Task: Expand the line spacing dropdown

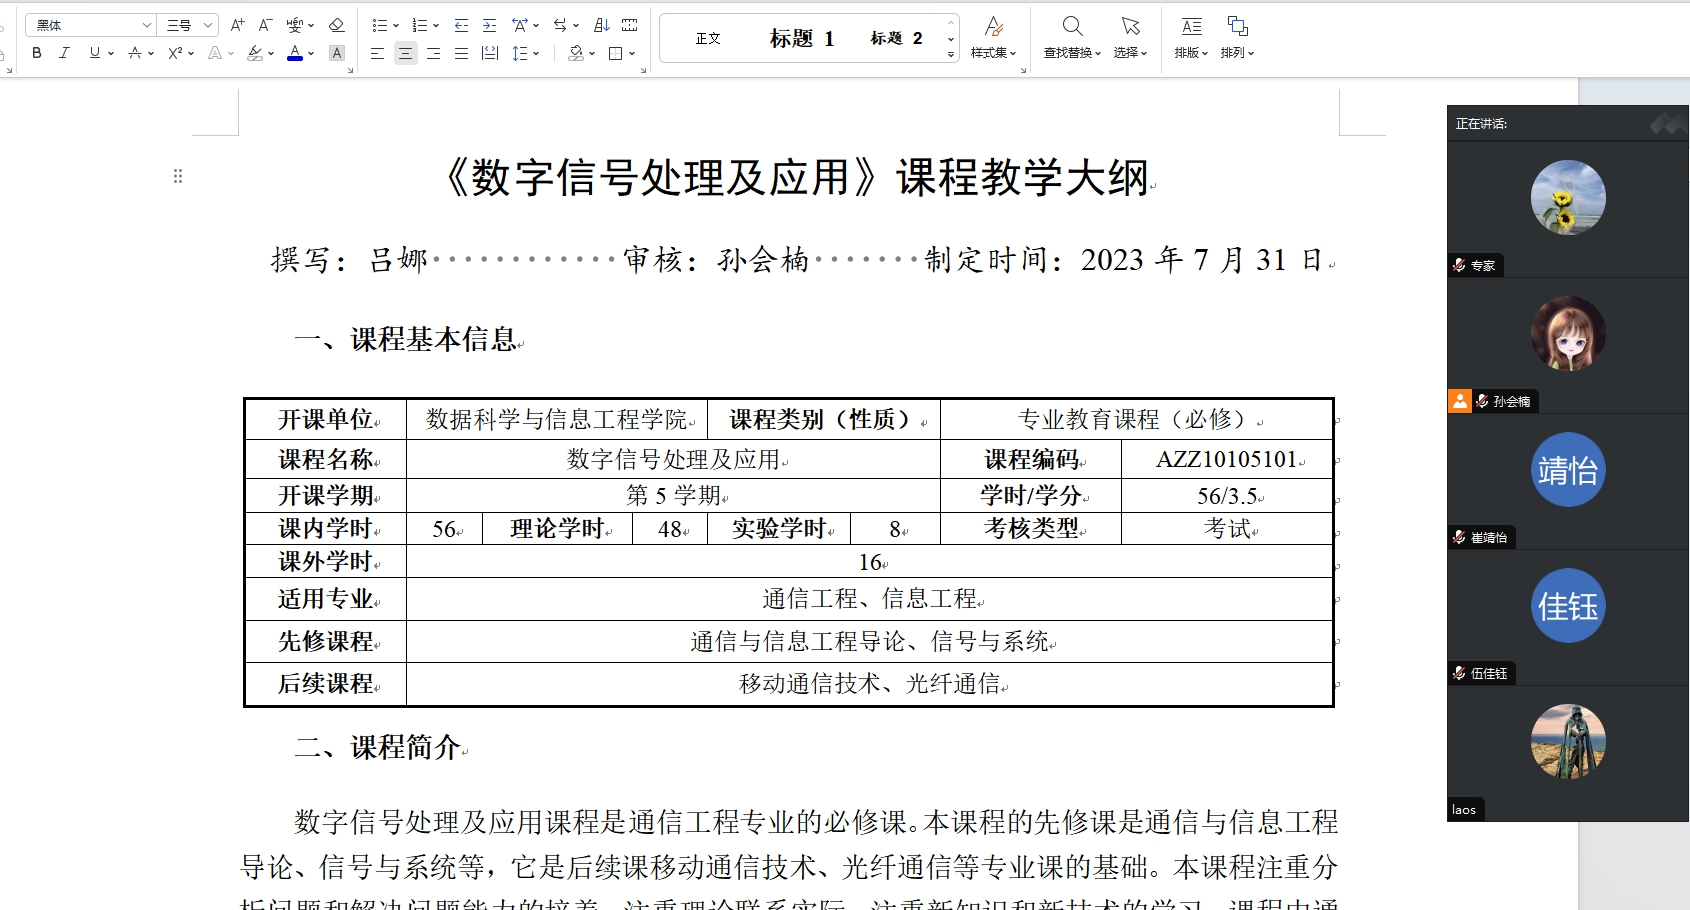Action: pyautogui.click(x=537, y=53)
